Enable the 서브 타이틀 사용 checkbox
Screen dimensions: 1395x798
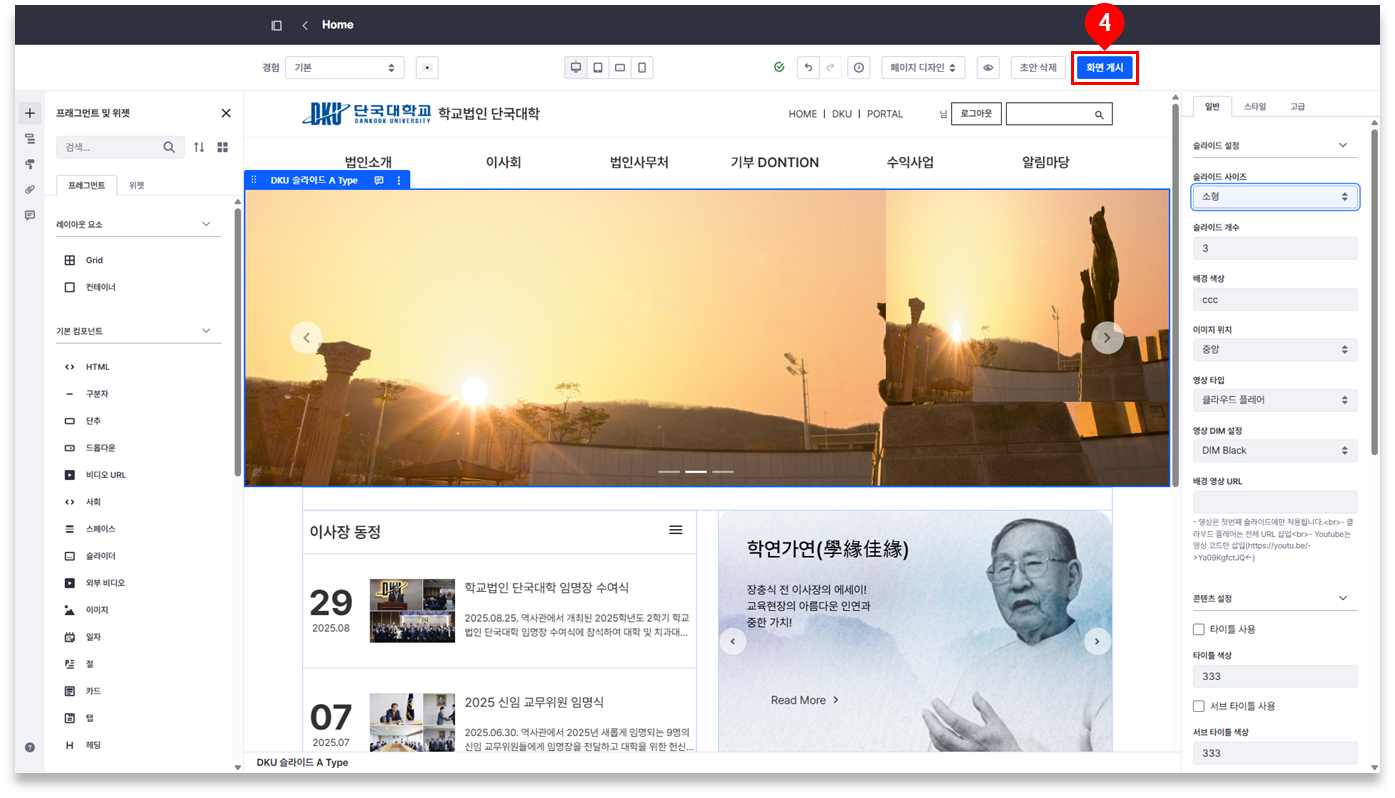pyautogui.click(x=1198, y=706)
